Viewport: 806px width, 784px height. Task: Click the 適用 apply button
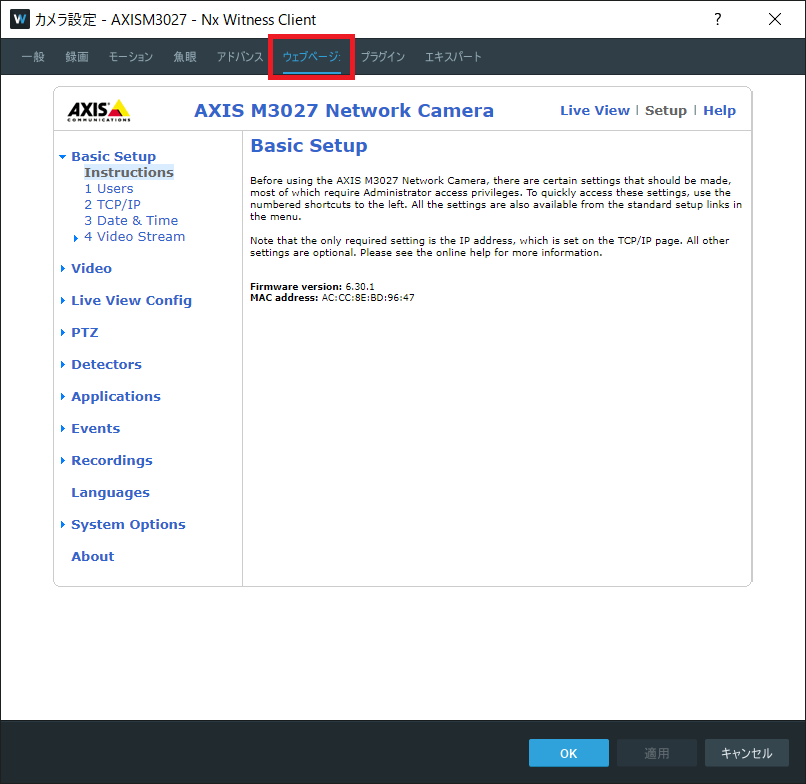click(x=657, y=753)
